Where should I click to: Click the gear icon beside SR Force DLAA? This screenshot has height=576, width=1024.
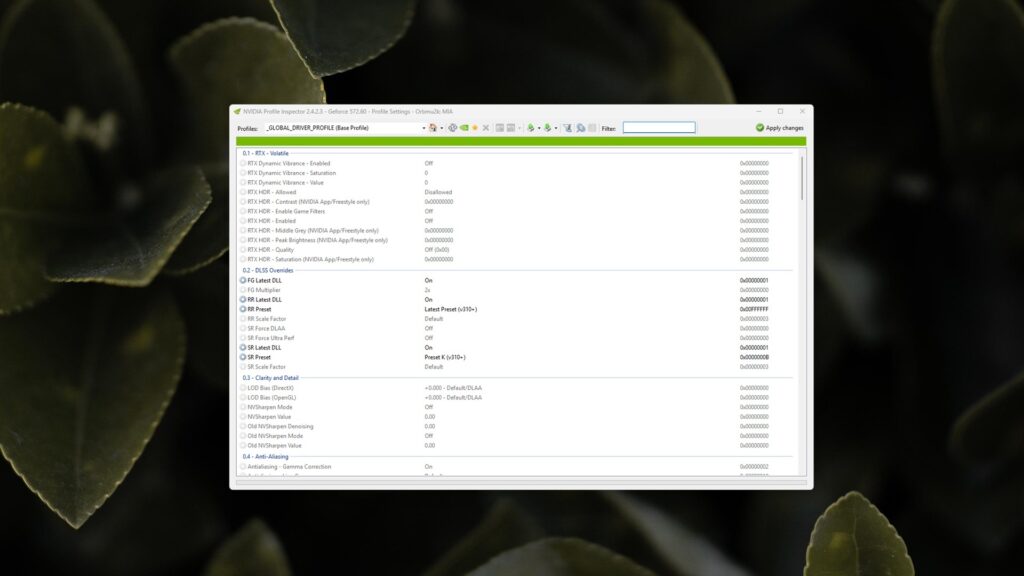243,328
